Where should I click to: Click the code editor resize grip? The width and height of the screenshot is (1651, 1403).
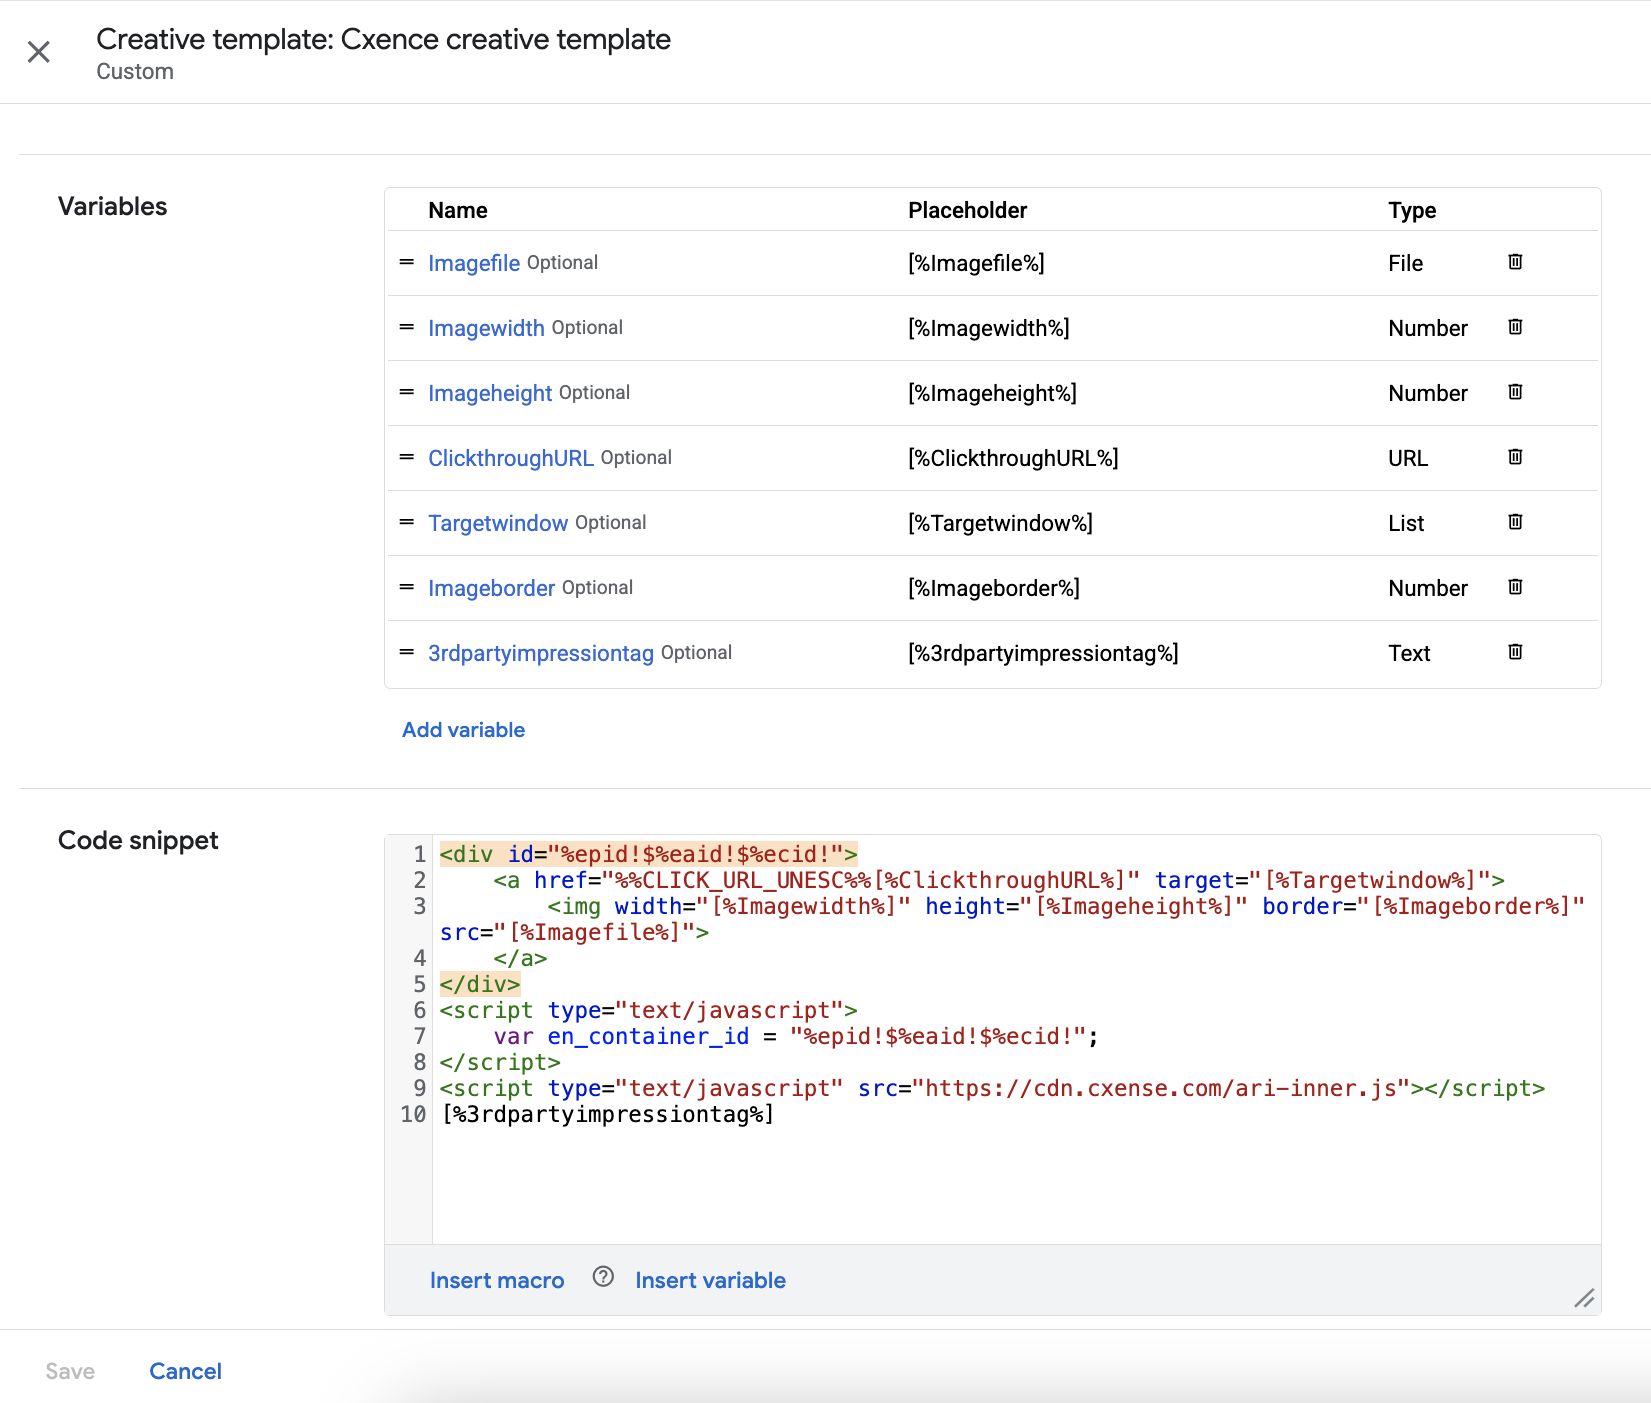[x=1584, y=1298]
